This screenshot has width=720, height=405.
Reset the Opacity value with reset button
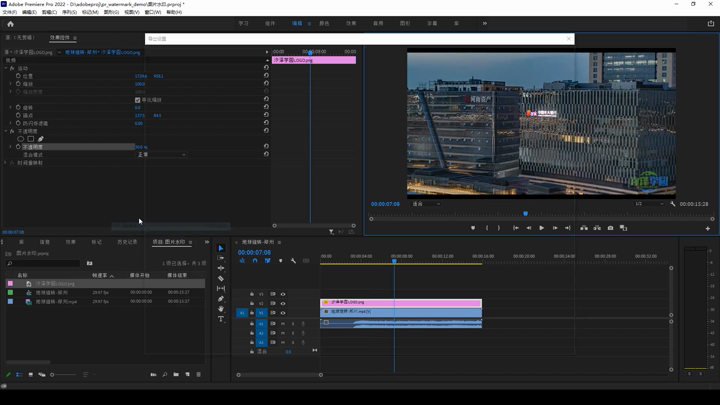click(x=266, y=147)
